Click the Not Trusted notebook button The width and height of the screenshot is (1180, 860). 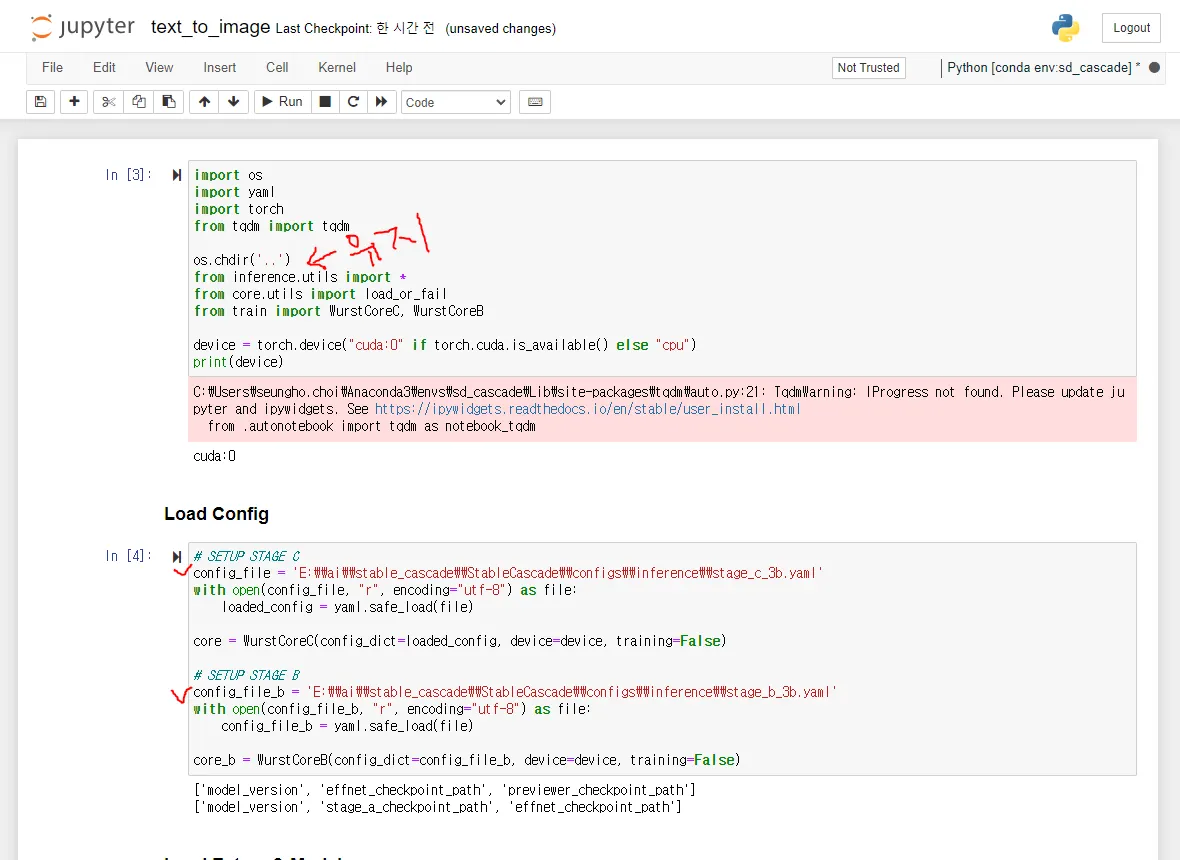[x=868, y=68]
